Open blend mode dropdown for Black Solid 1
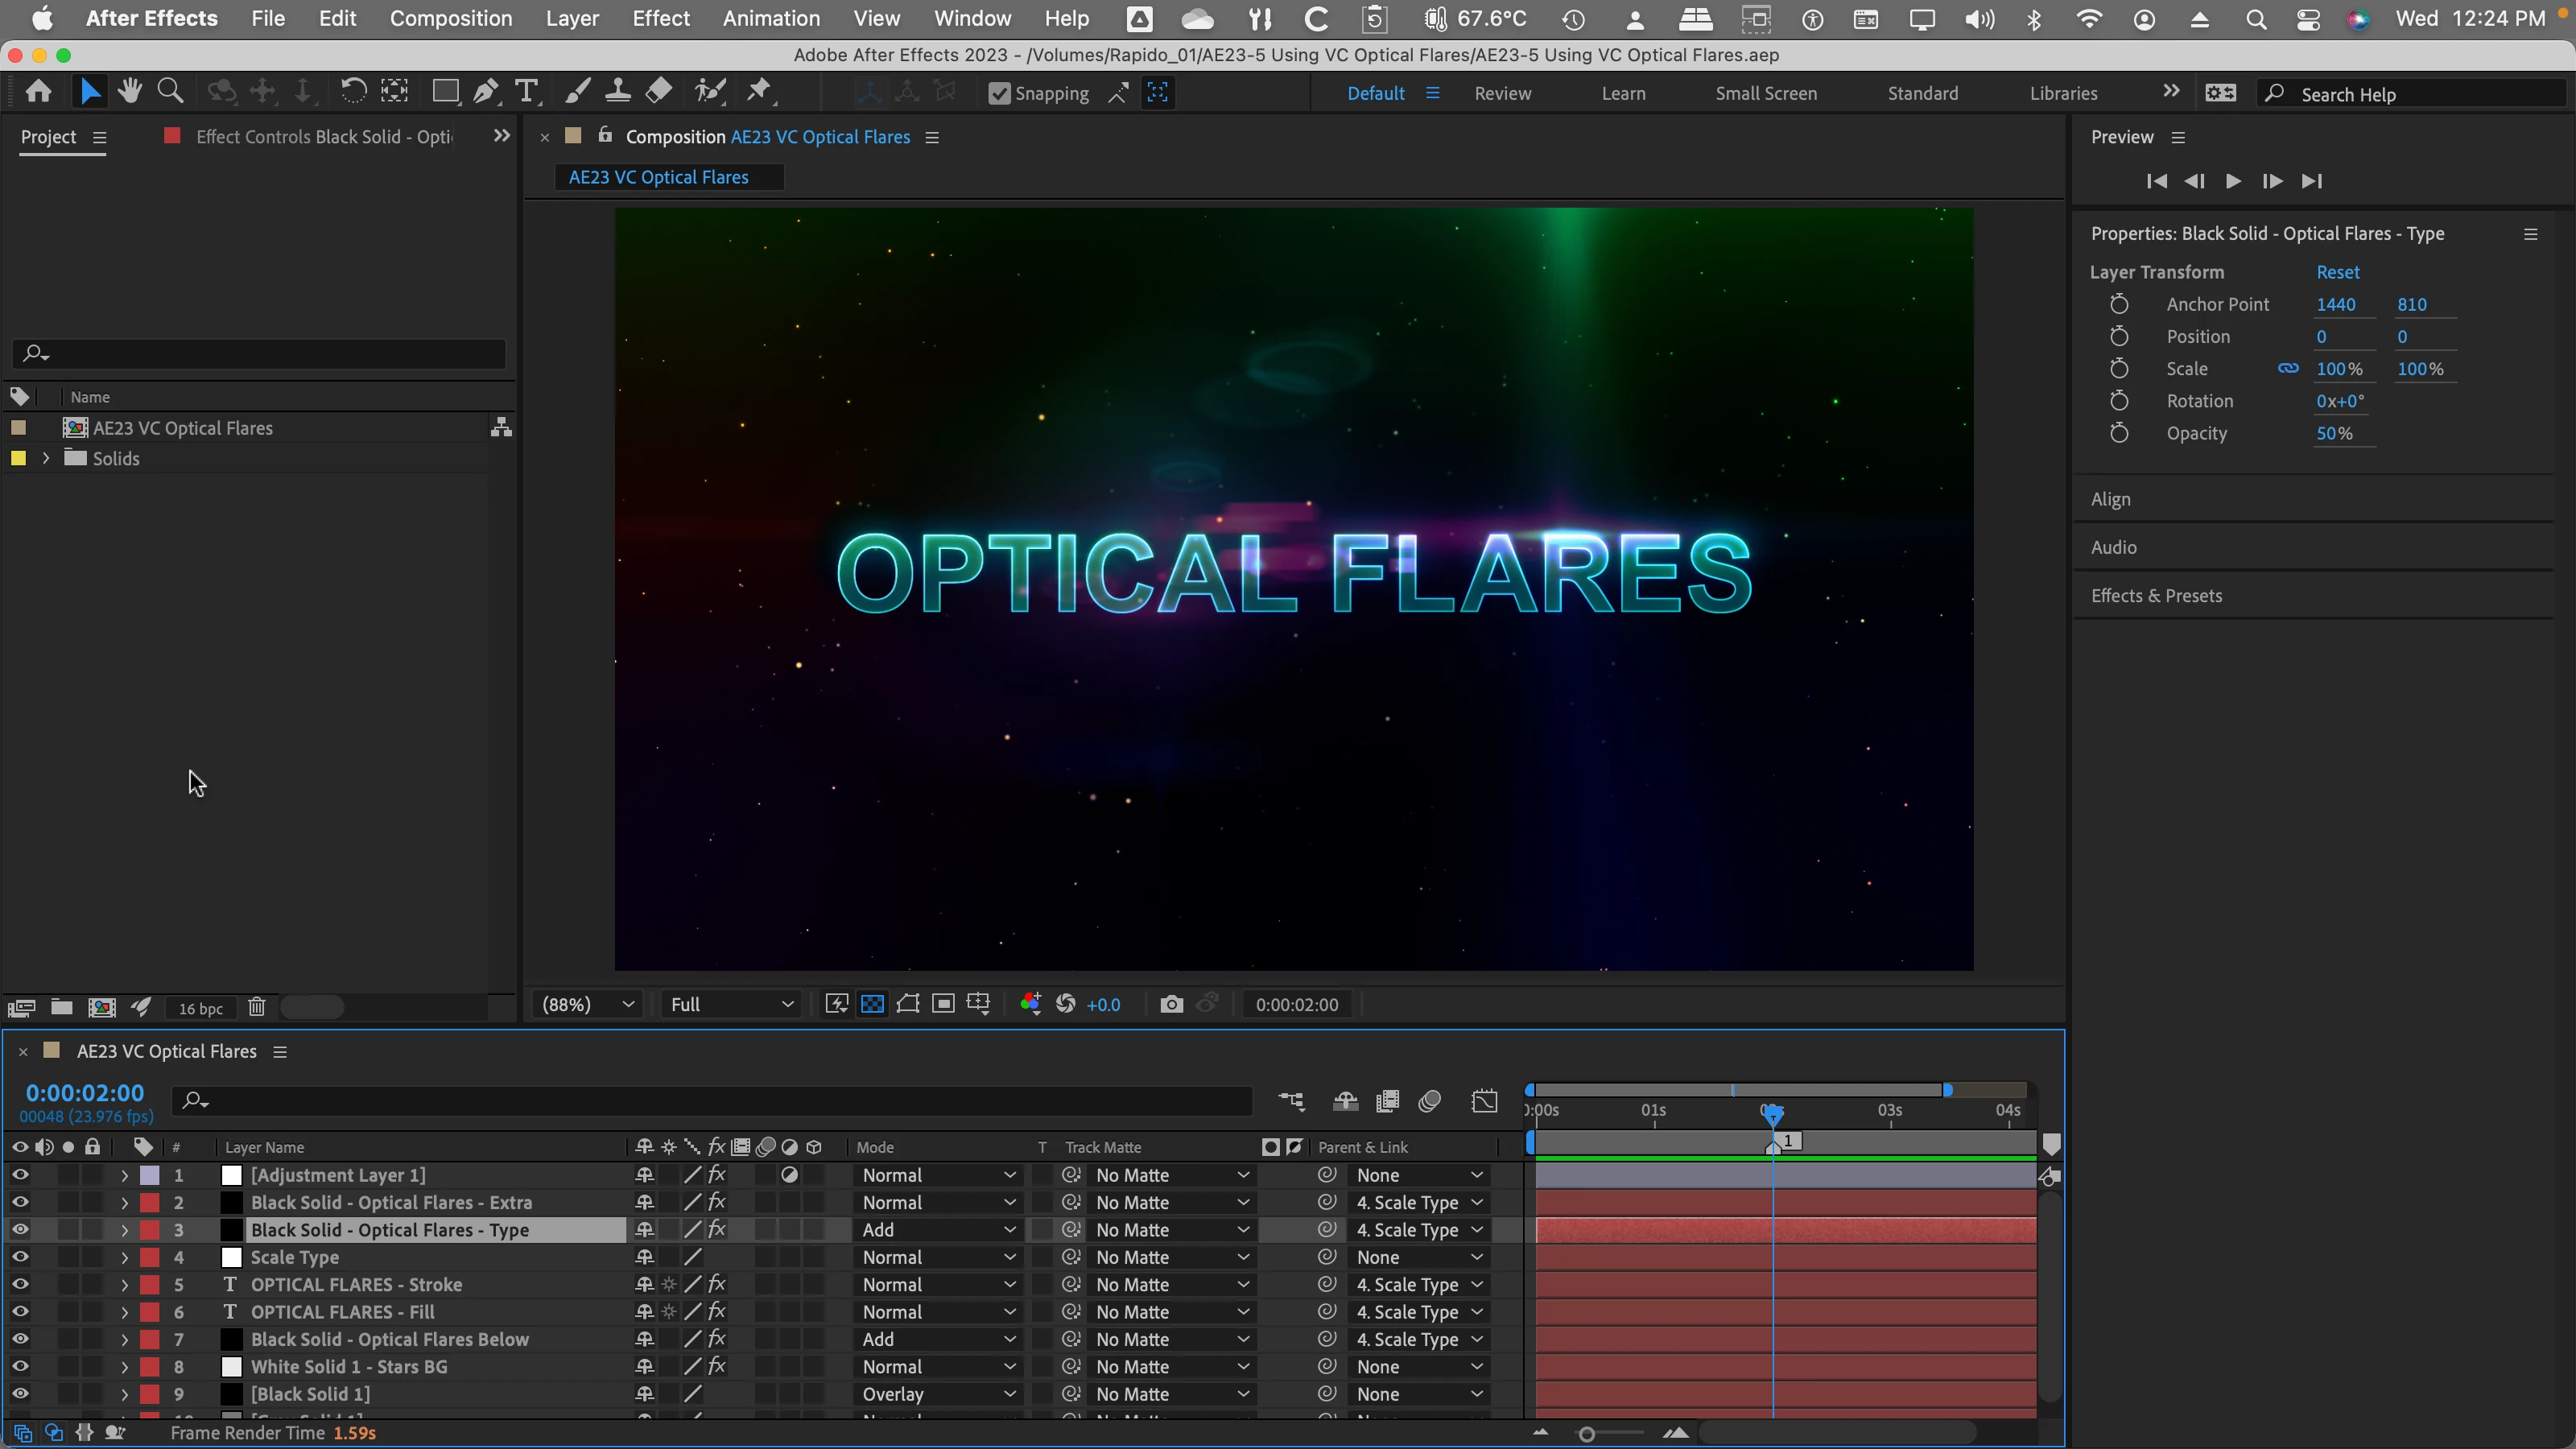2576x1449 pixels. [937, 1394]
